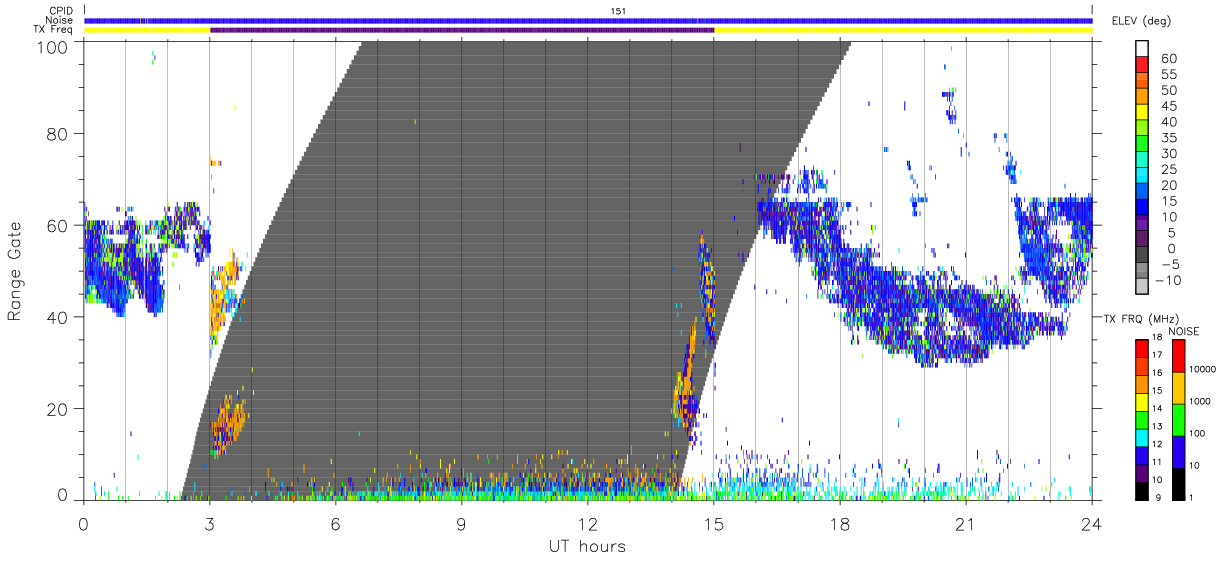The width and height of the screenshot is (1228, 567).
Task: Click the 'ELEV (deg)' colorbar title
Action: click(1143, 20)
